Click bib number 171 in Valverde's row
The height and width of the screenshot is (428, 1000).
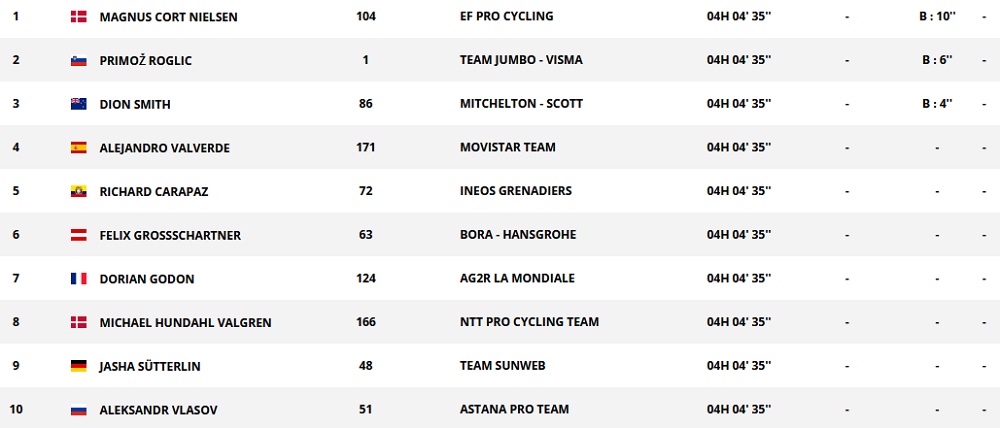(365, 148)
